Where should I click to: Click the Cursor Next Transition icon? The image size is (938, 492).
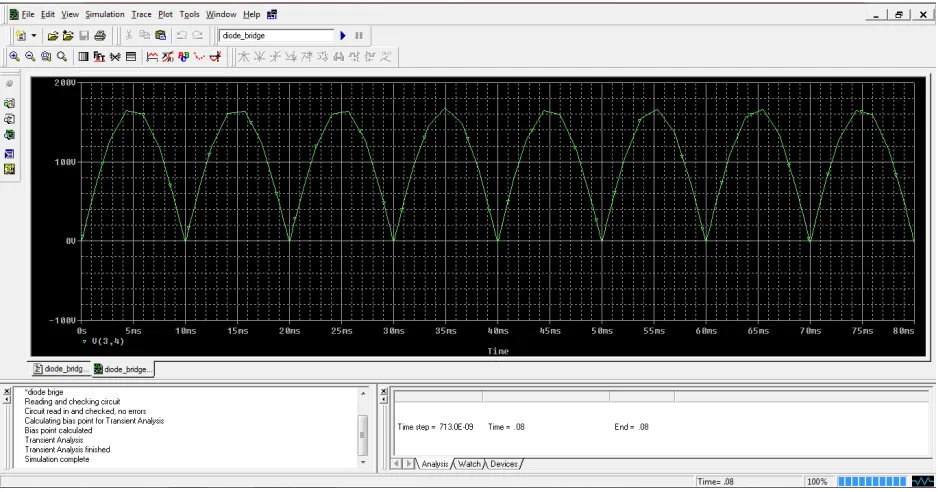pyautogui.click(x=354, y=56)
